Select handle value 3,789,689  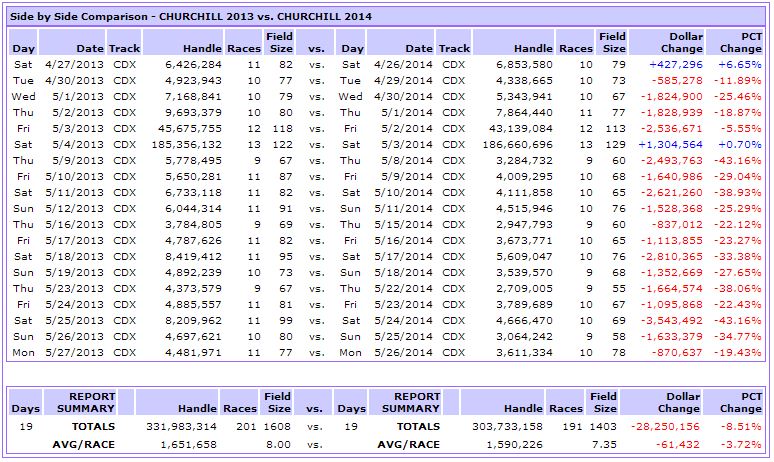pyautogui.click(x=524, y=305)
